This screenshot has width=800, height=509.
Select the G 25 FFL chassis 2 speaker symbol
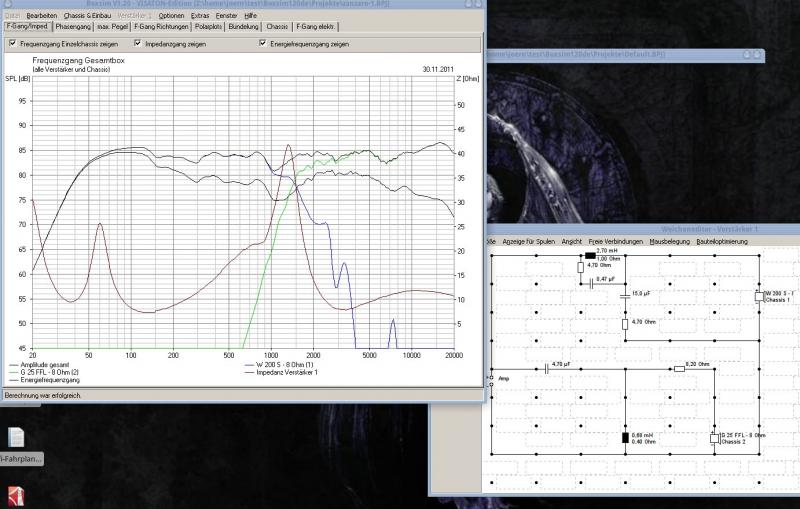tap(714, 438)
